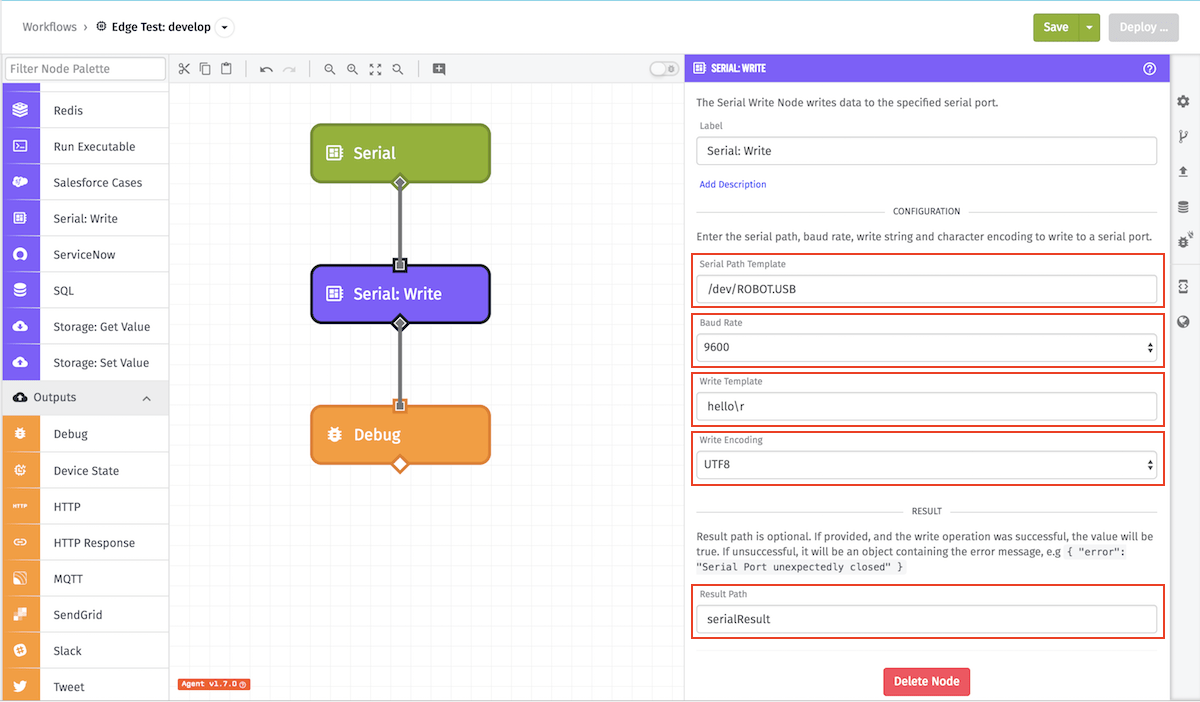
Task: Add a comment note to canvas
Action: (439, 69)
